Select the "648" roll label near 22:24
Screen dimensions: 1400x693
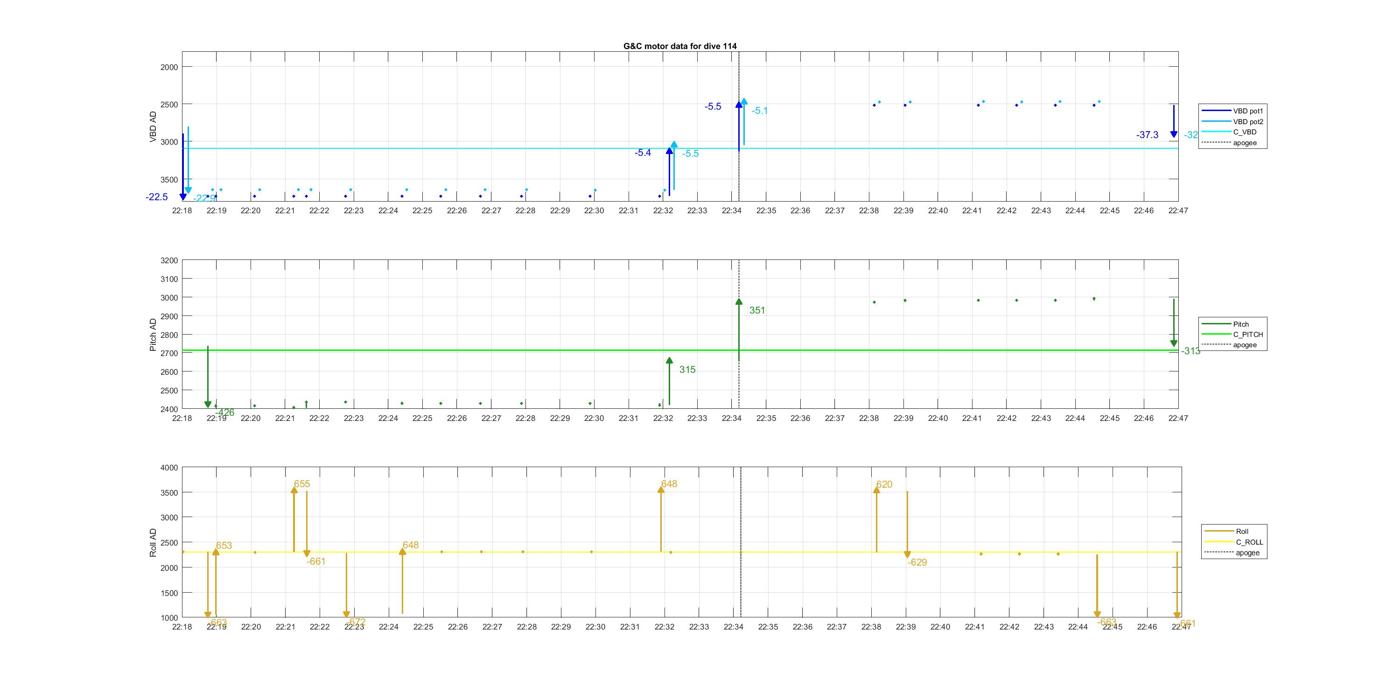pyautogui.click(x=411, y=545)
